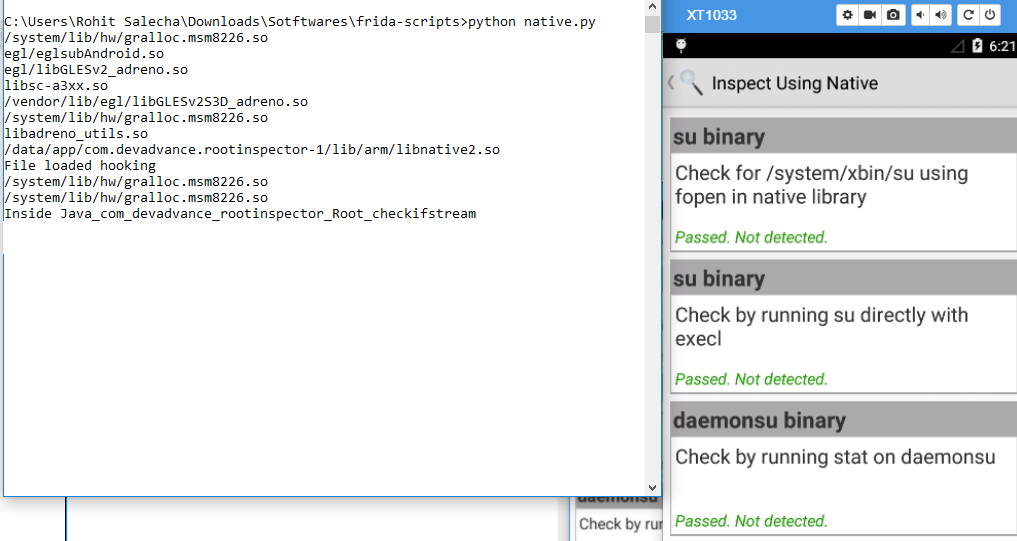Rotate or refresh device with circular arrow icon
This screenshot has width=1017, height=541.
pyautogui.click(x=968, y=15)
